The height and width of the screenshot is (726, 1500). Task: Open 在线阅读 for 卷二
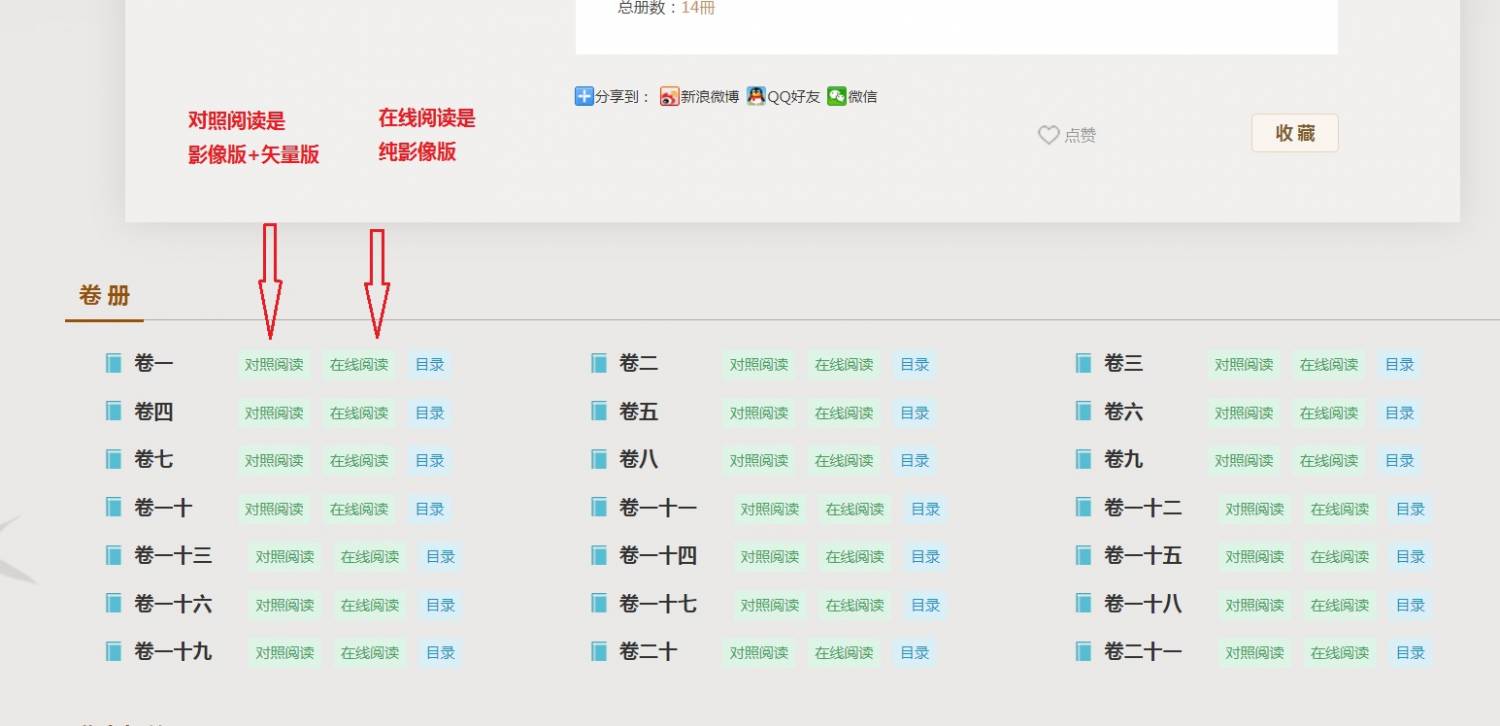[x=844, y=365]
